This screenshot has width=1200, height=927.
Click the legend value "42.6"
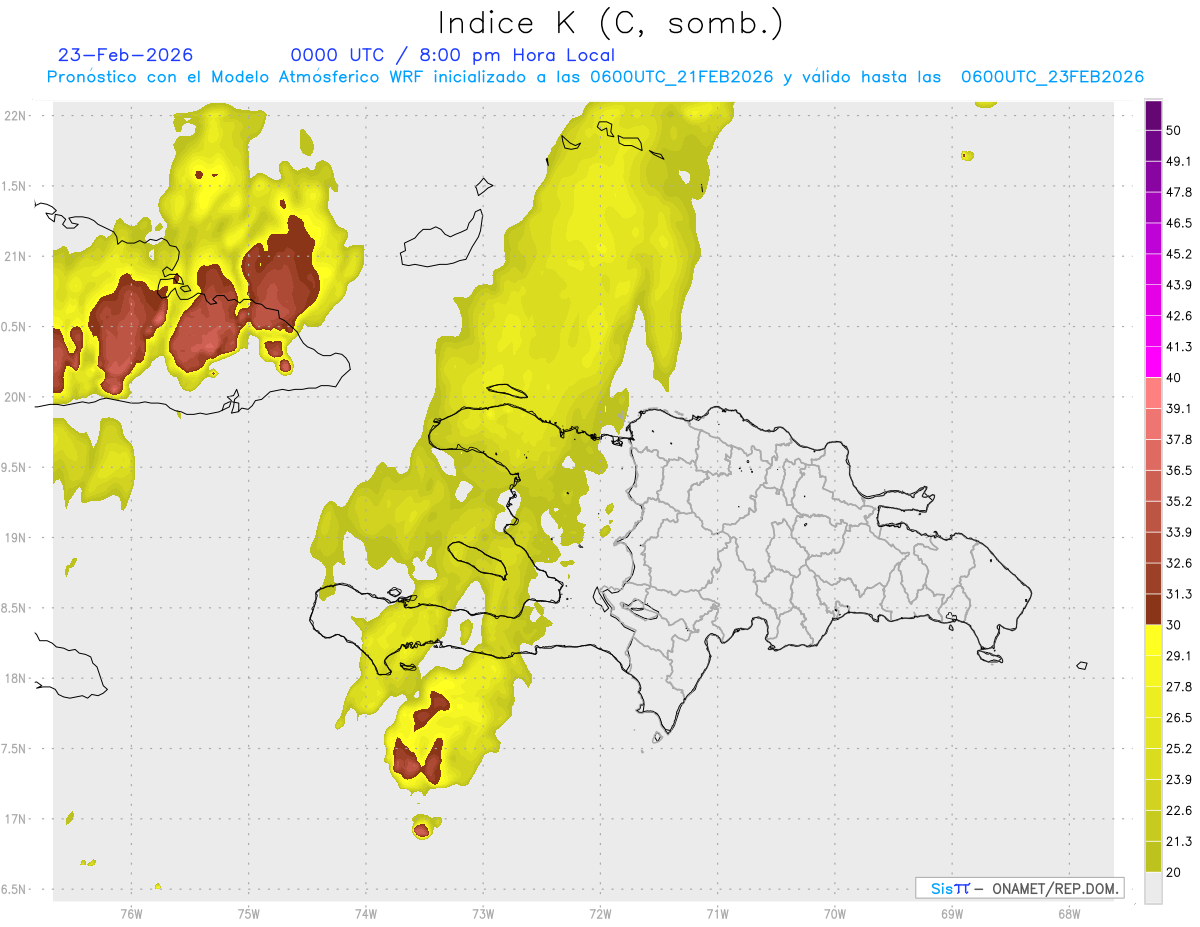[x=1179, y=317]
